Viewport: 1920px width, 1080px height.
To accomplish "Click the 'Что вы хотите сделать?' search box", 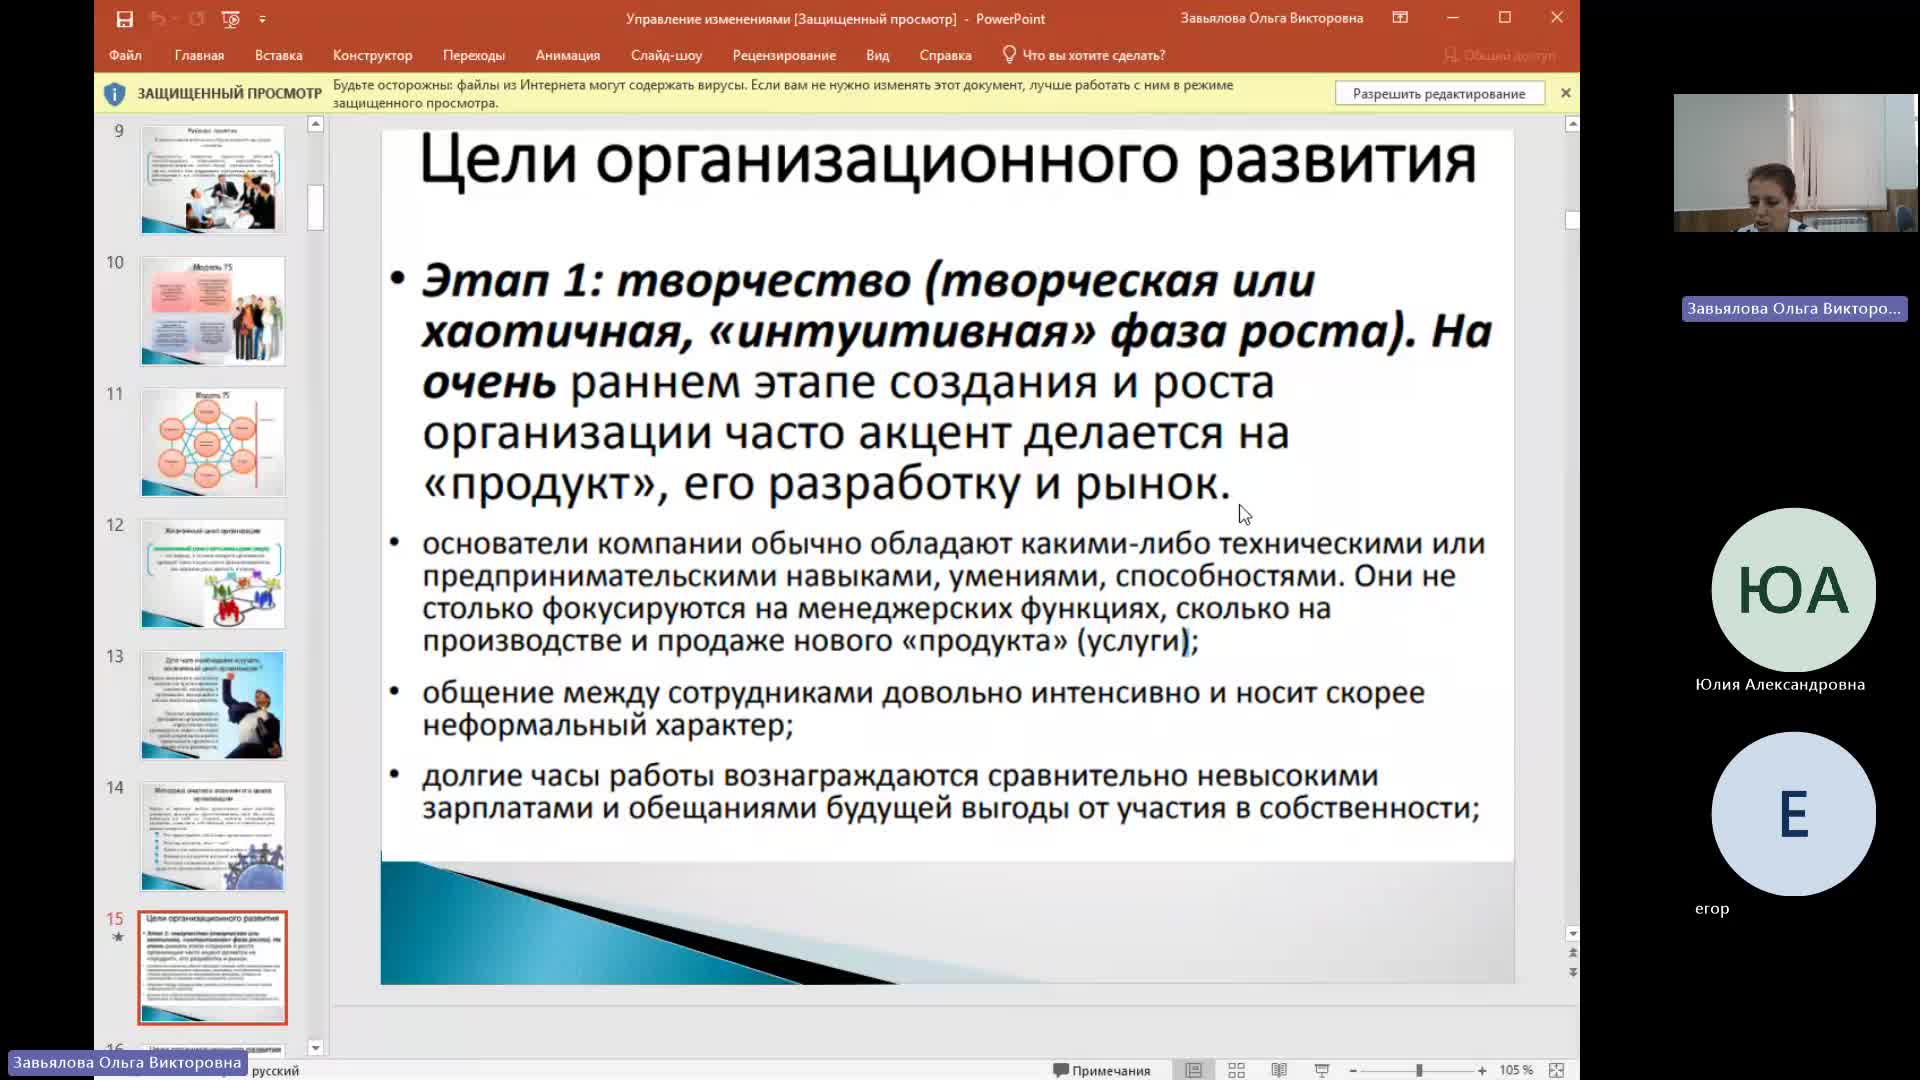I will tap(1094, 55).
